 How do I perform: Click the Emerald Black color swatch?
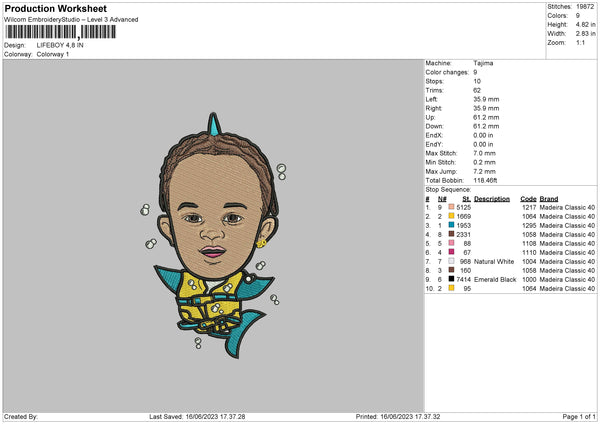tap(451, 279)
